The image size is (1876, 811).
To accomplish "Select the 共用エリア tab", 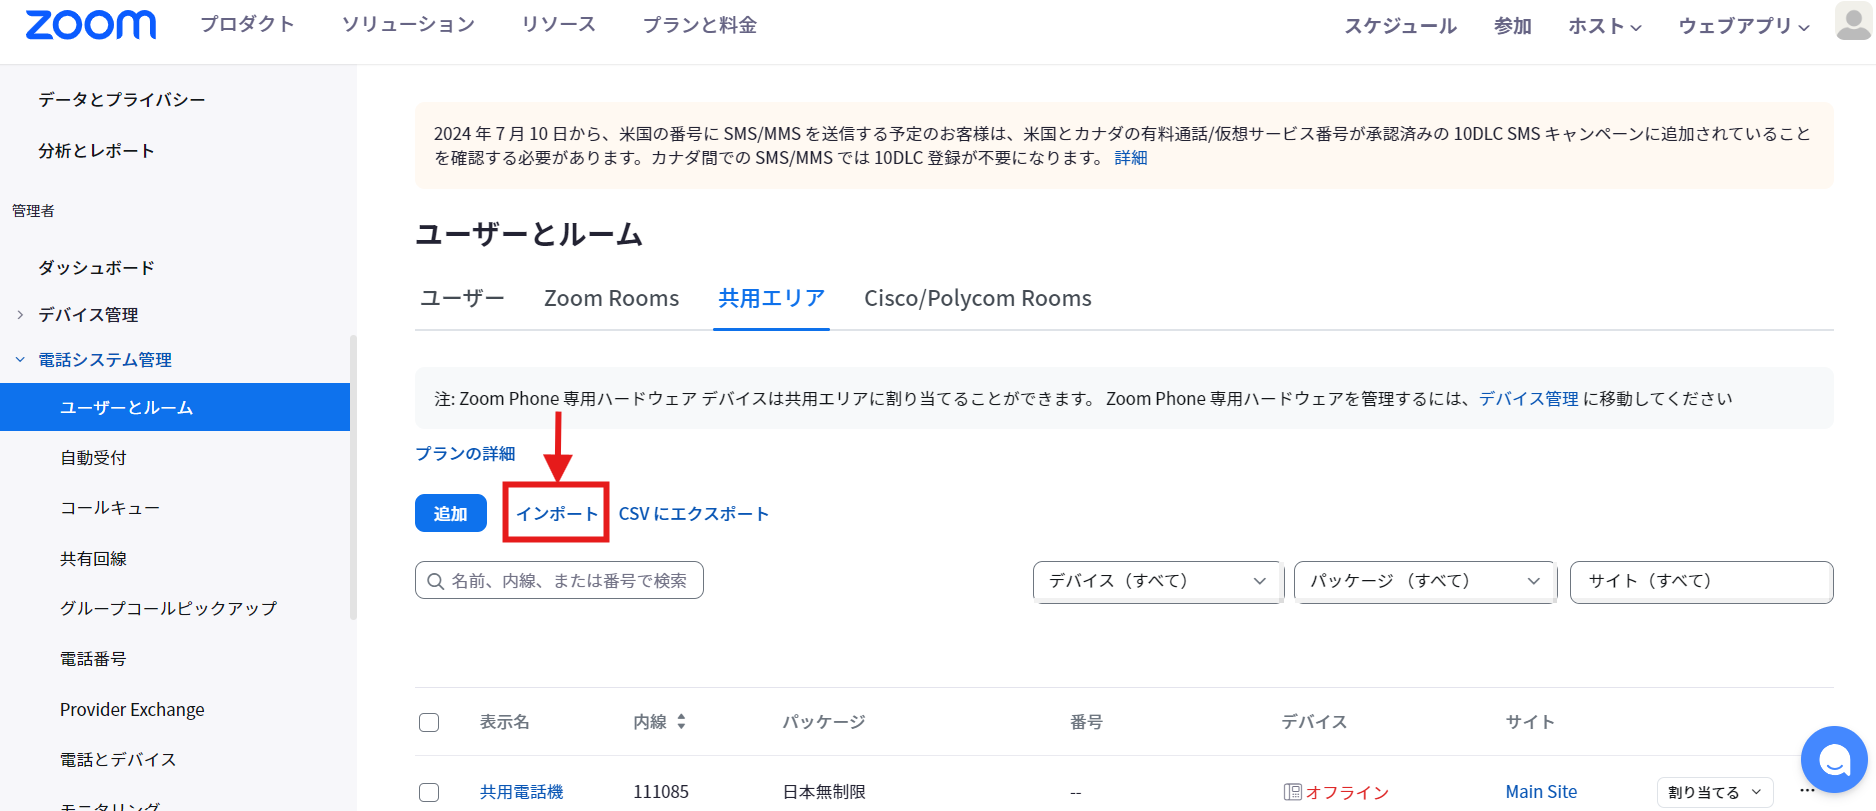I will (771, 298).
